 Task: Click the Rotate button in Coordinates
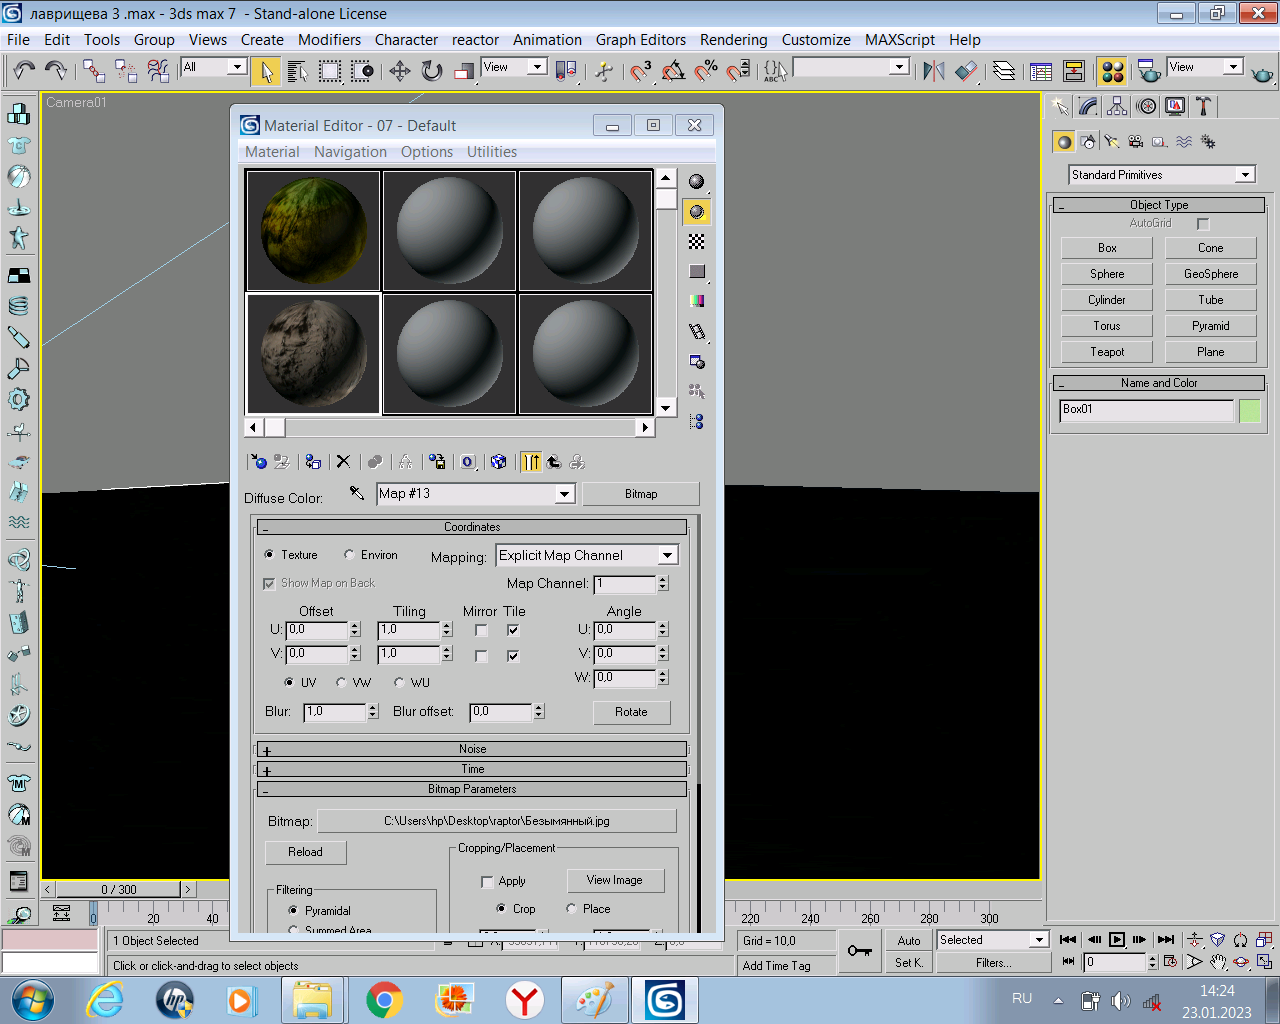coord(631,712)
